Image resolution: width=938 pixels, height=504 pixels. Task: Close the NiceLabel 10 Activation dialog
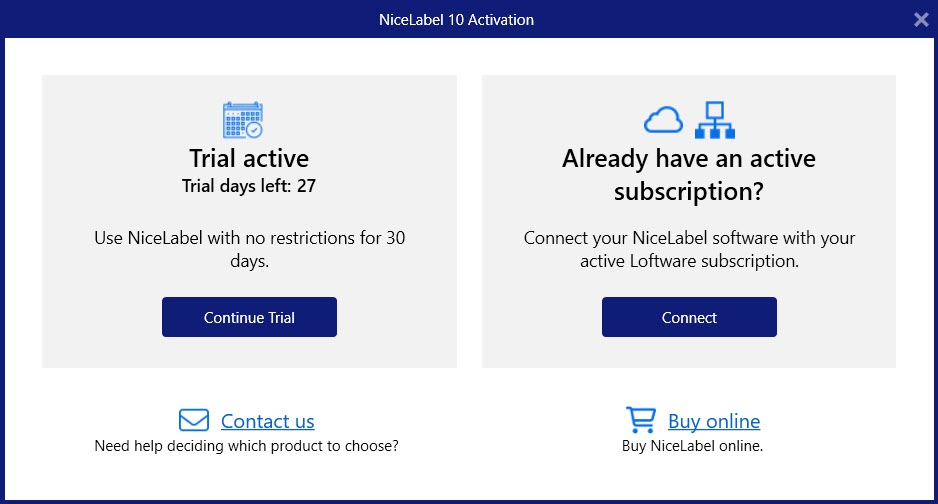coord(921,20)
